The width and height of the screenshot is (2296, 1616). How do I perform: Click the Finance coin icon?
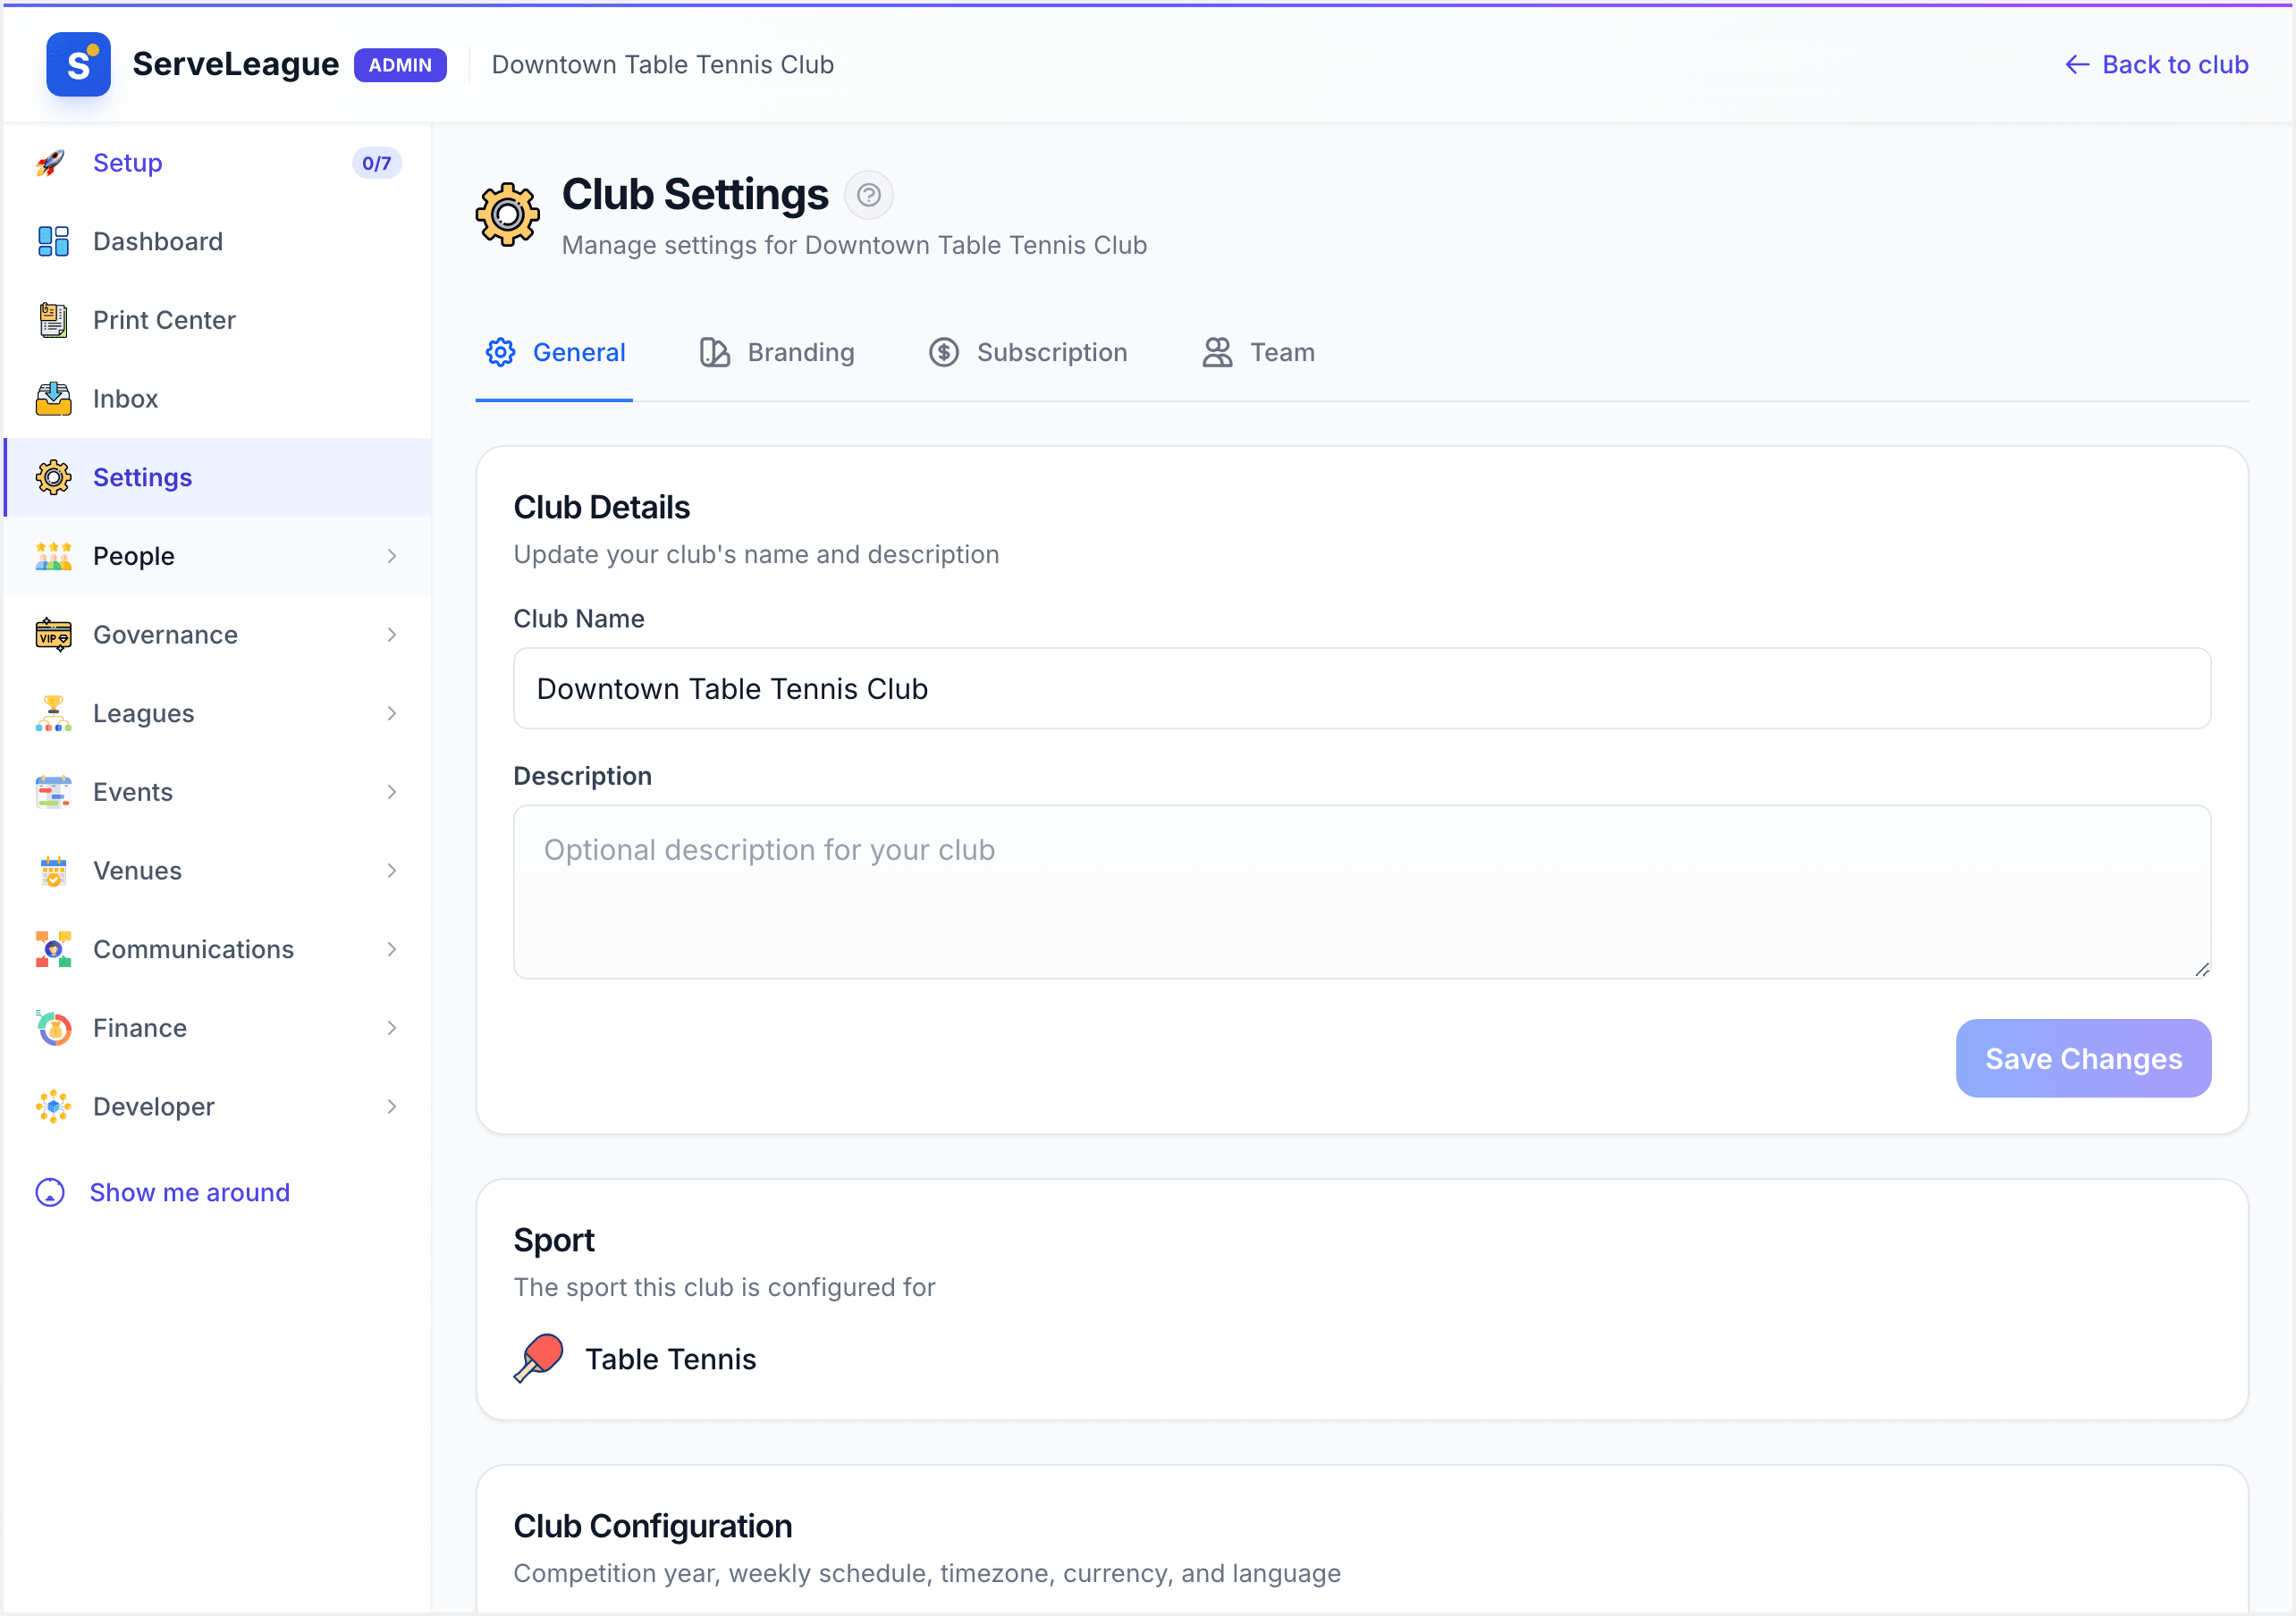[x=53, y=1028]
